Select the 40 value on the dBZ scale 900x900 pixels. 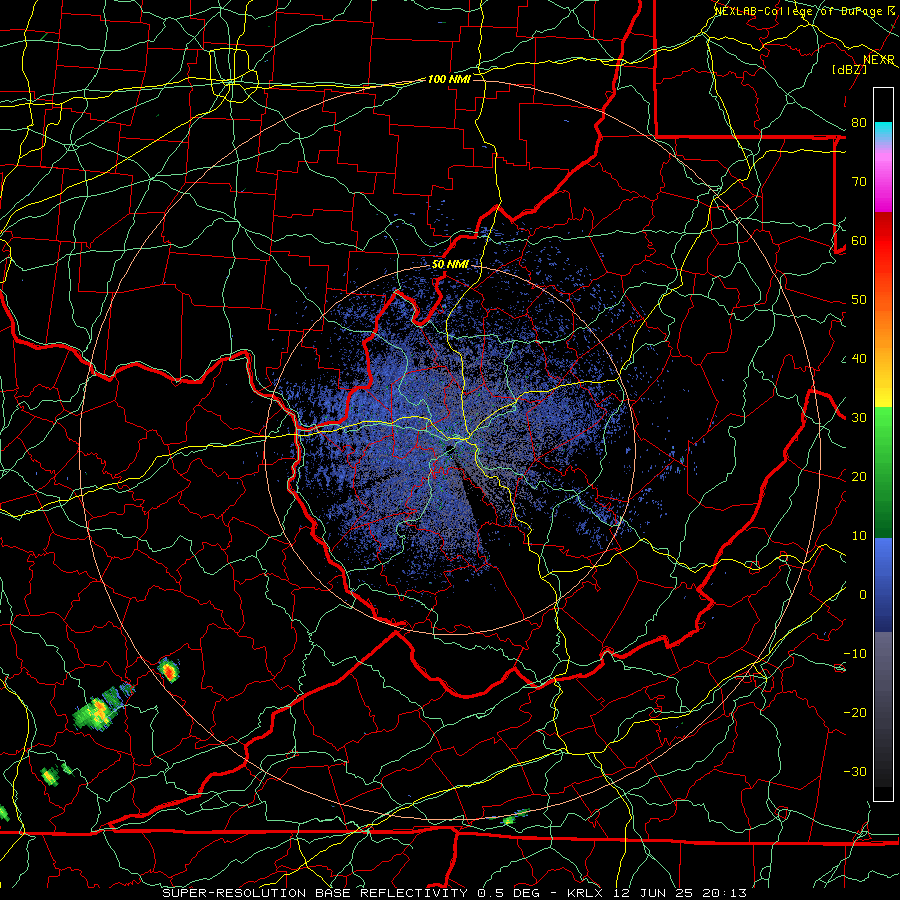(x=859, y=359)
